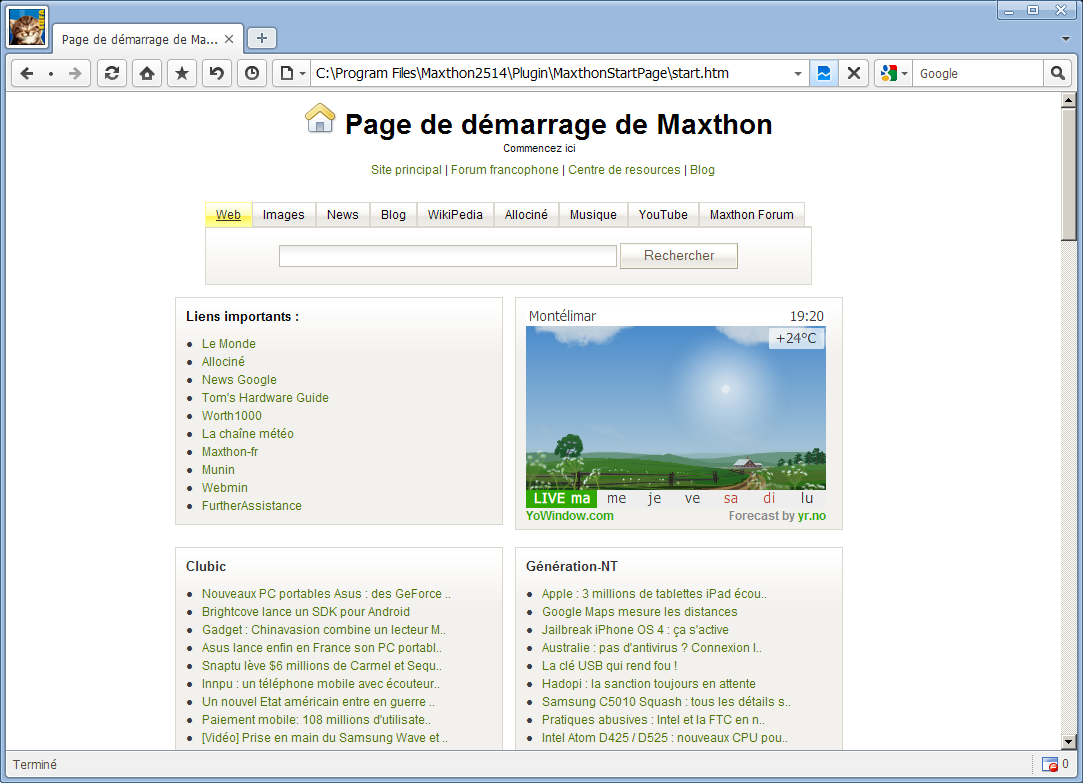The width and height of the screenshot is (1083, 783).
Task: Click the vertical scrollbar thumb
Action: coord(1068,174)
